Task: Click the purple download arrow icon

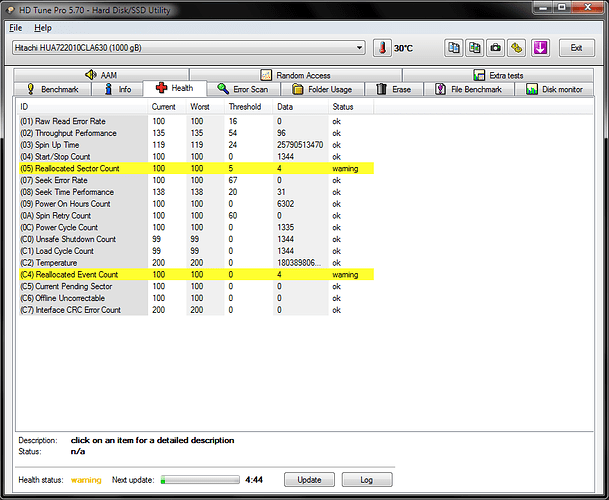Action: (540, 48)
